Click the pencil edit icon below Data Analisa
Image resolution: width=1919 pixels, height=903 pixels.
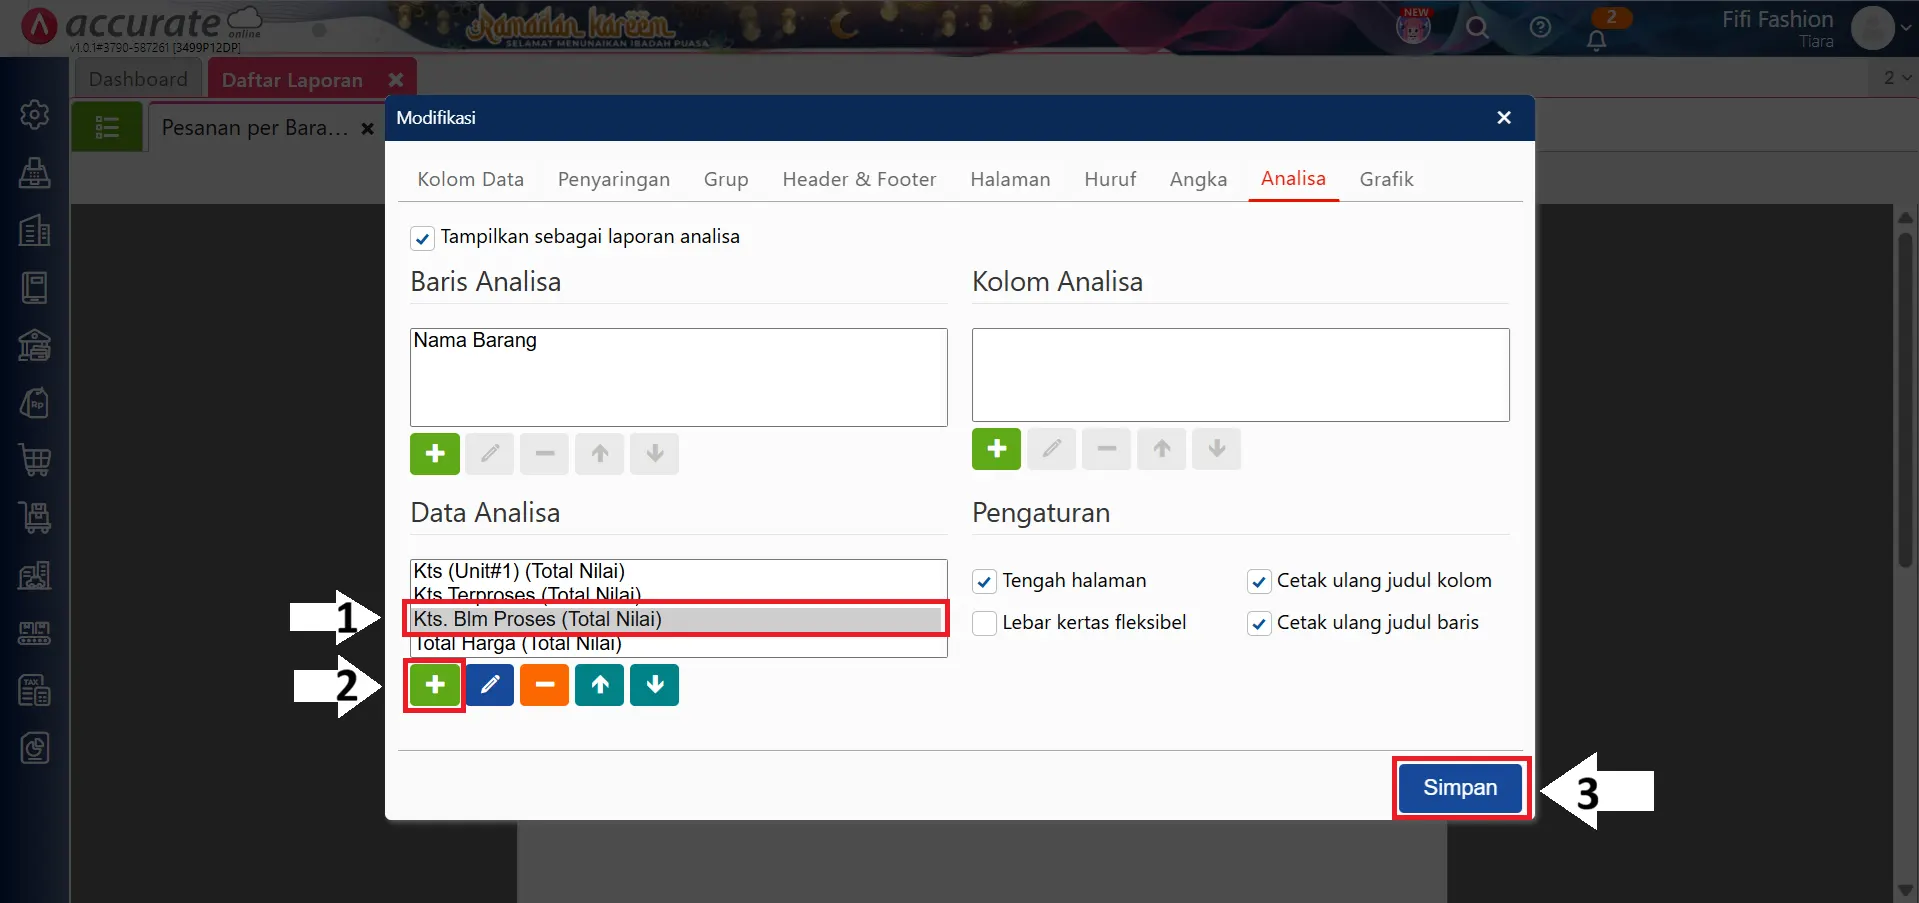[489, 685]
